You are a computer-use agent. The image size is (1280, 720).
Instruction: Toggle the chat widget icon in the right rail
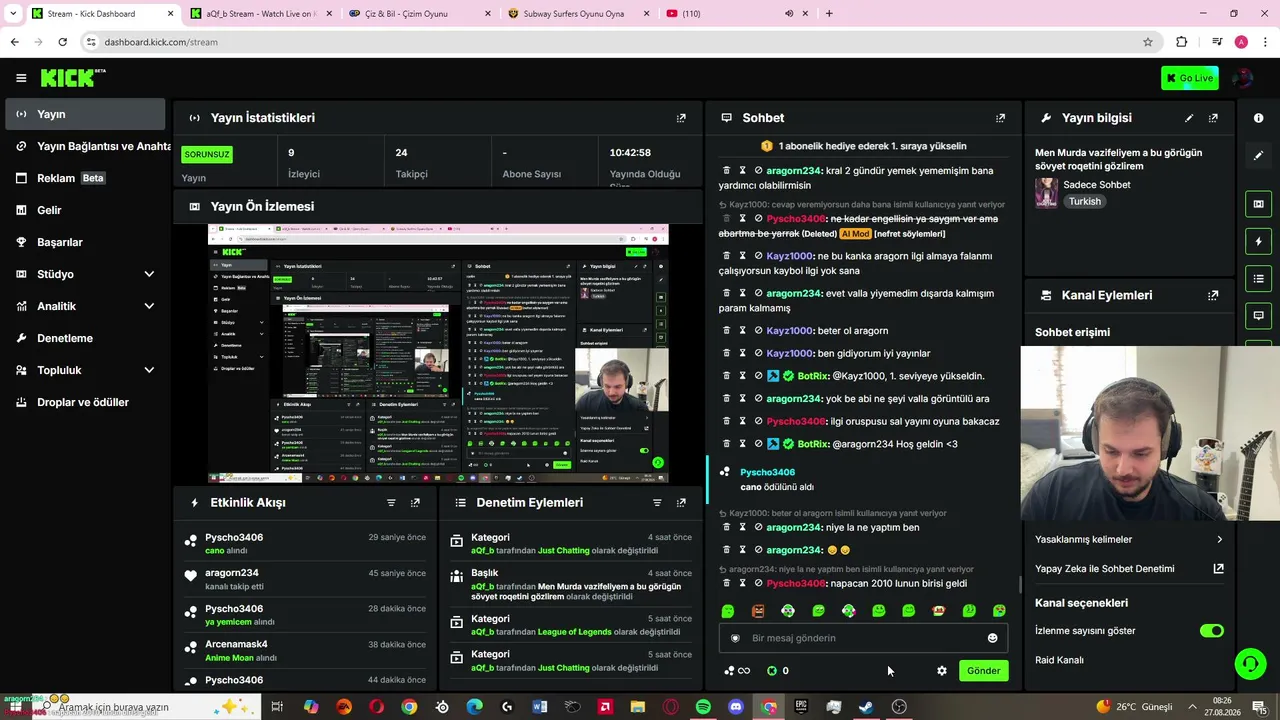1258,315
